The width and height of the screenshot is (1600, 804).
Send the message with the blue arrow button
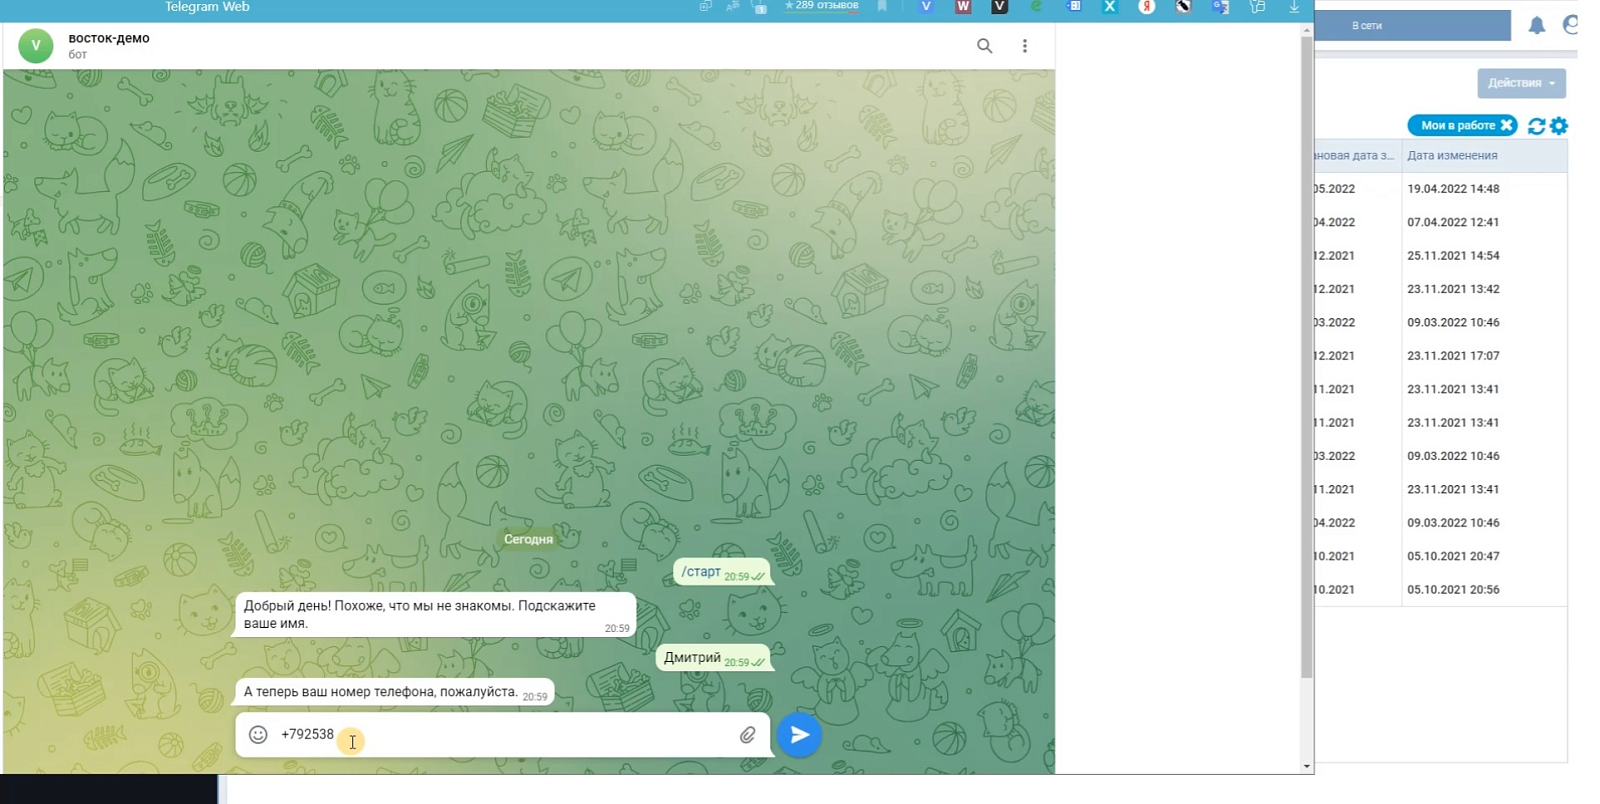pos(799,735)
